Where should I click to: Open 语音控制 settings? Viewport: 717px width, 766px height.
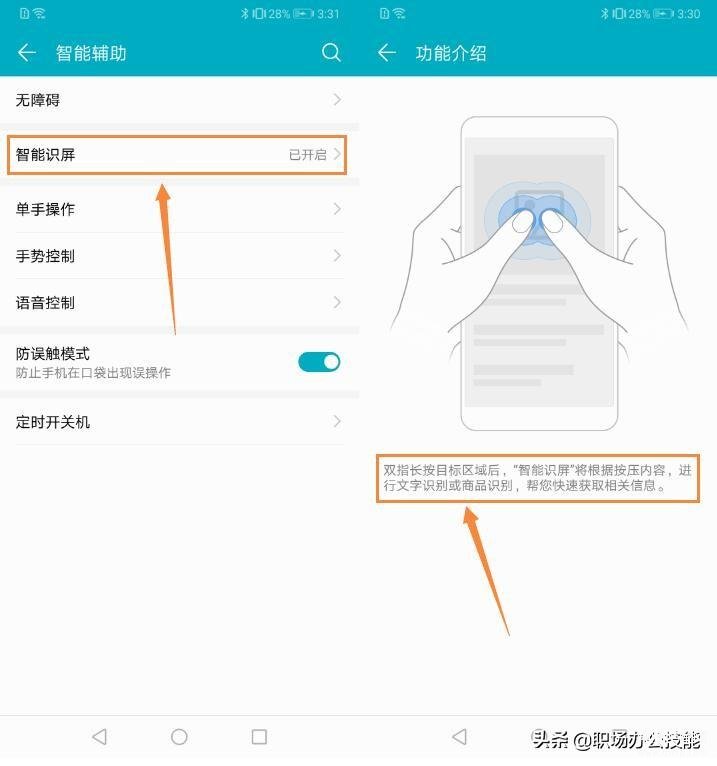(x=179, y=302)
